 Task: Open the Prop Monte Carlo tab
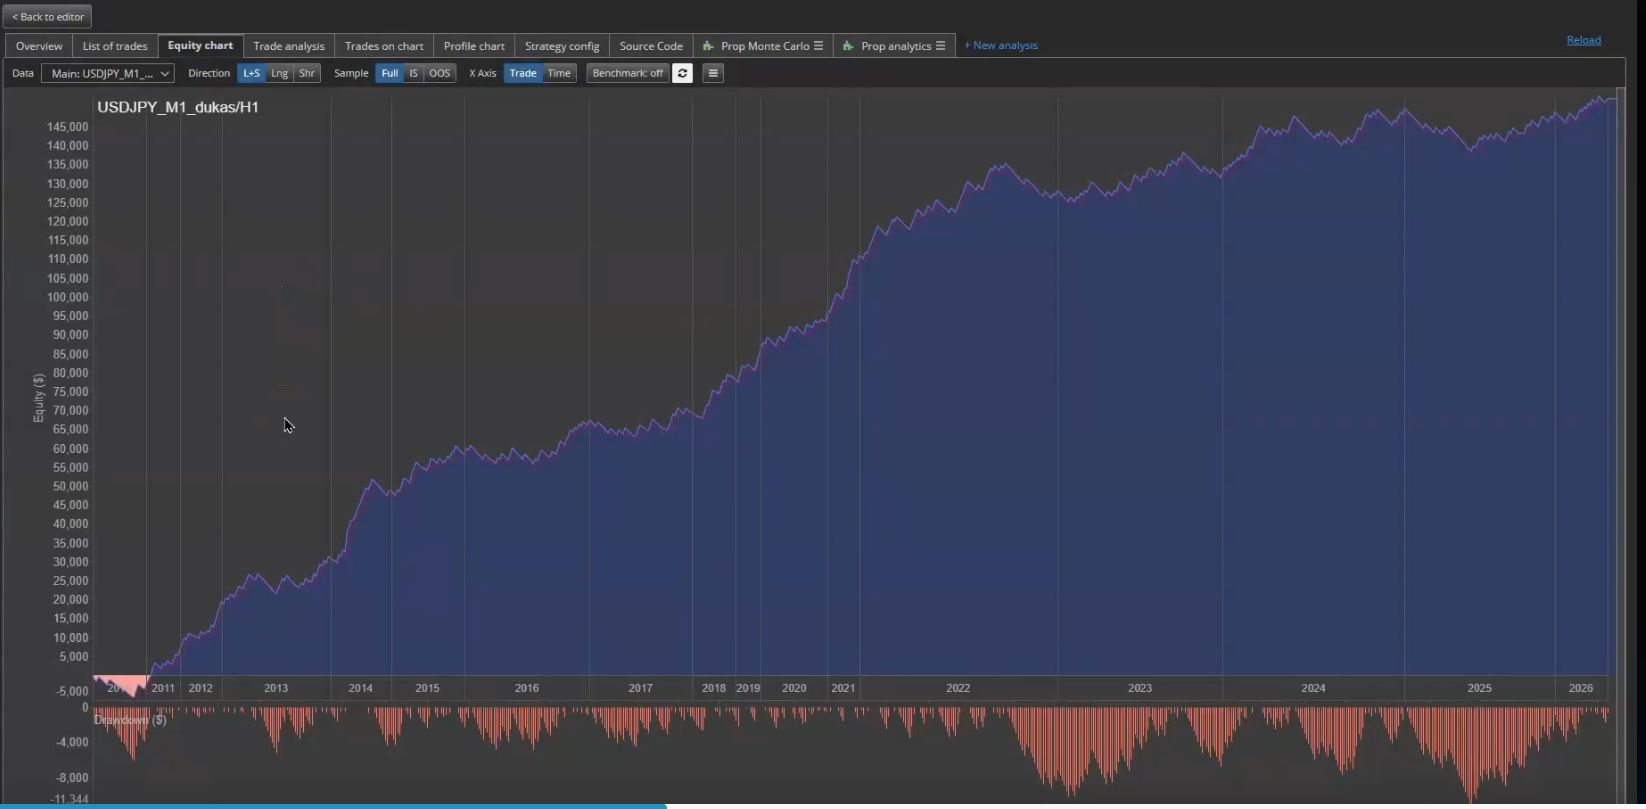[765, 46]
